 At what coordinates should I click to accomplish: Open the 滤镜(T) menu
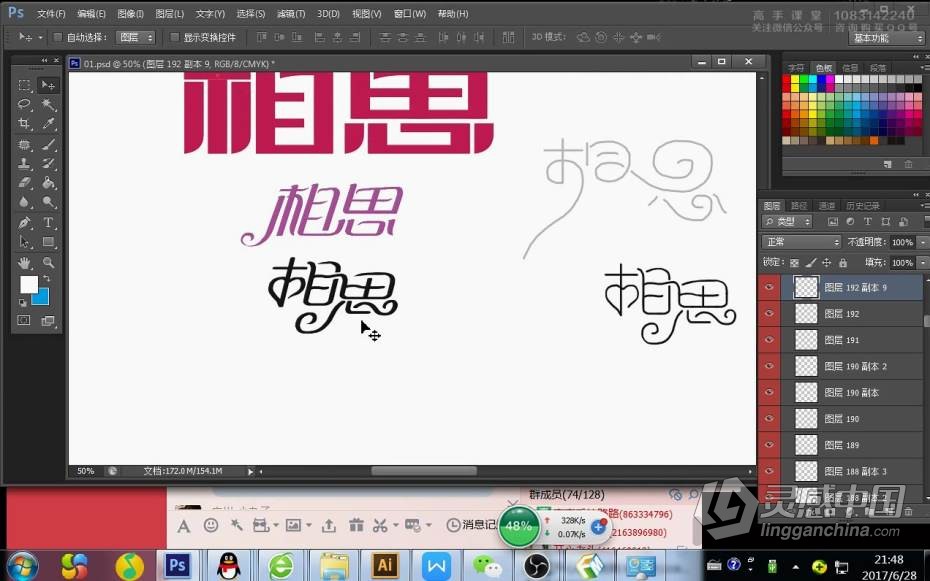[x=291, y=13]
